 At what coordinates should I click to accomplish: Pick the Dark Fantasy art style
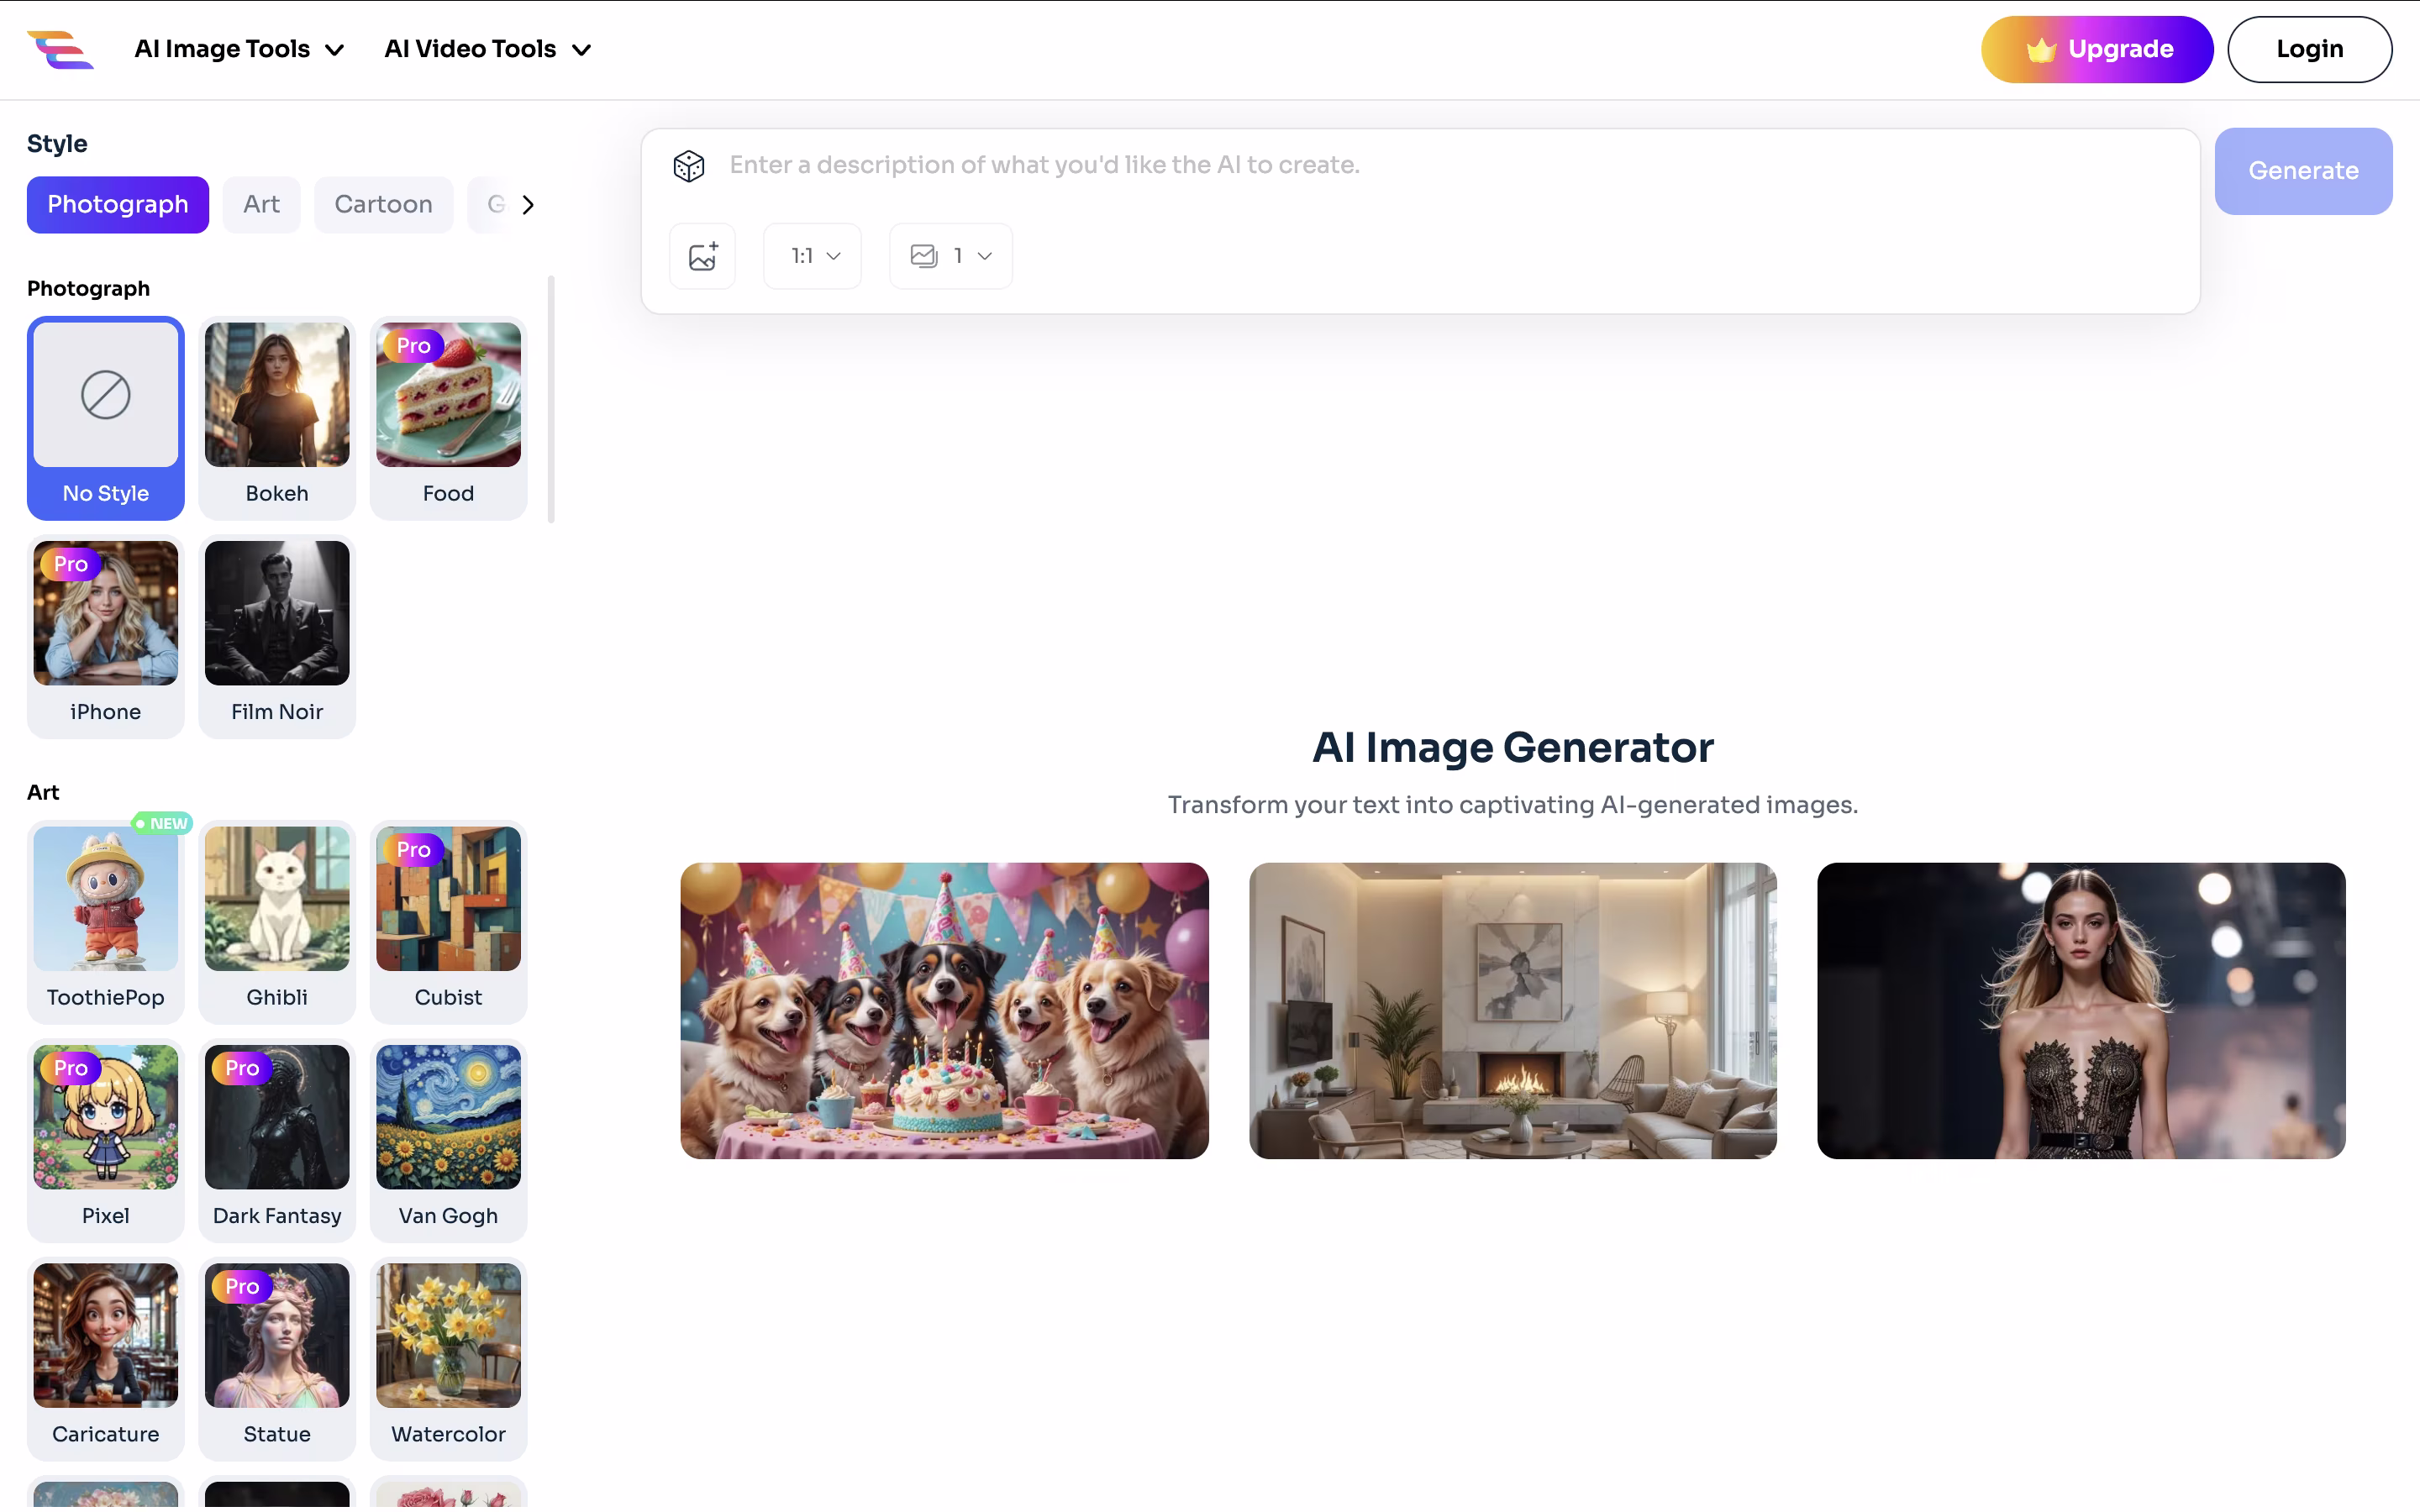pyautogui.click(x=277, y=1141)
